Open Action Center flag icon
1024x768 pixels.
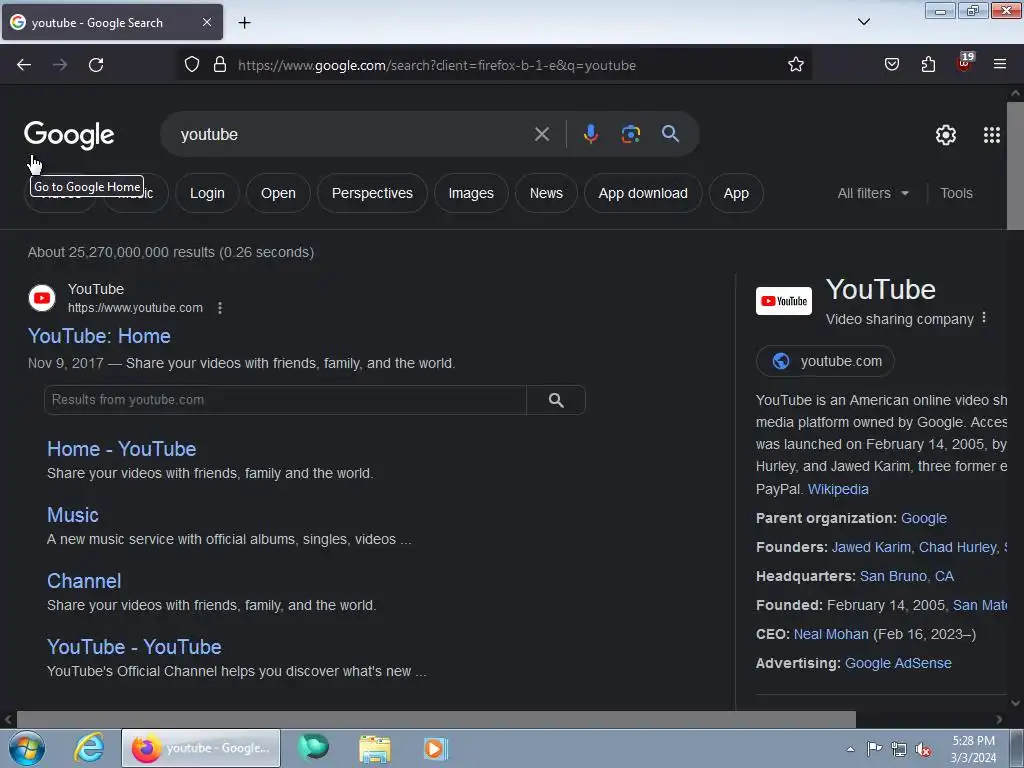click(874, 748)
